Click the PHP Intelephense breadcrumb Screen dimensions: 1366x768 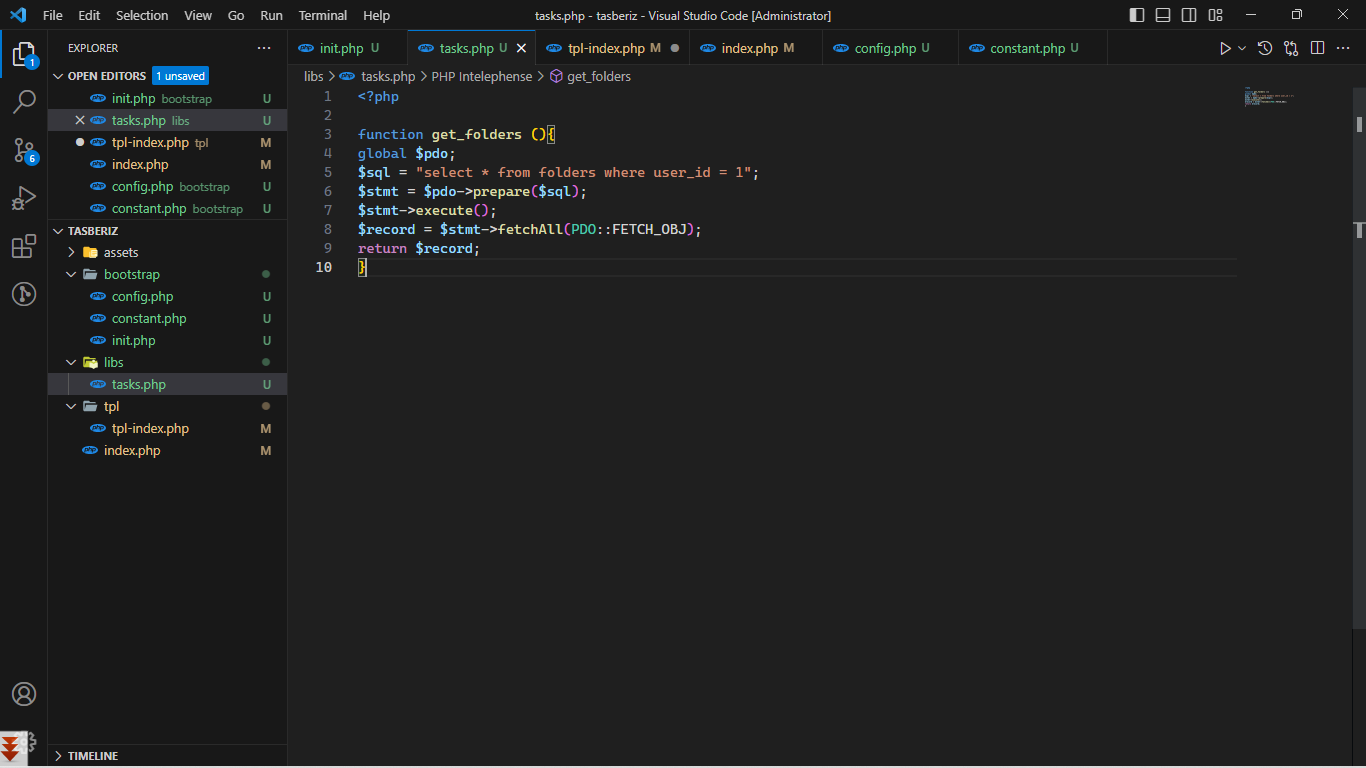click(x=482, y=76)
